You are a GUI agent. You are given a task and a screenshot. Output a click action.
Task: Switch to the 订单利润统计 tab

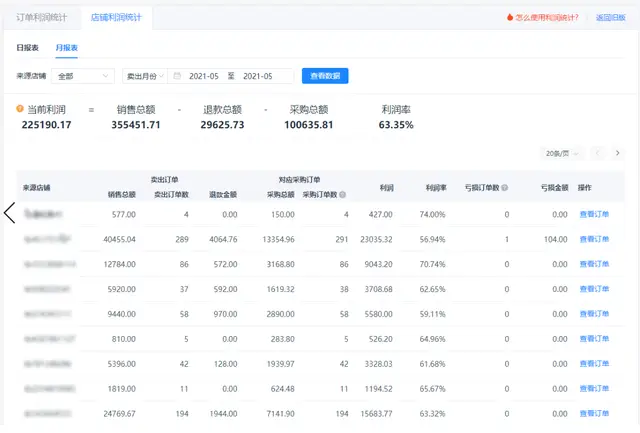(42, 18)
